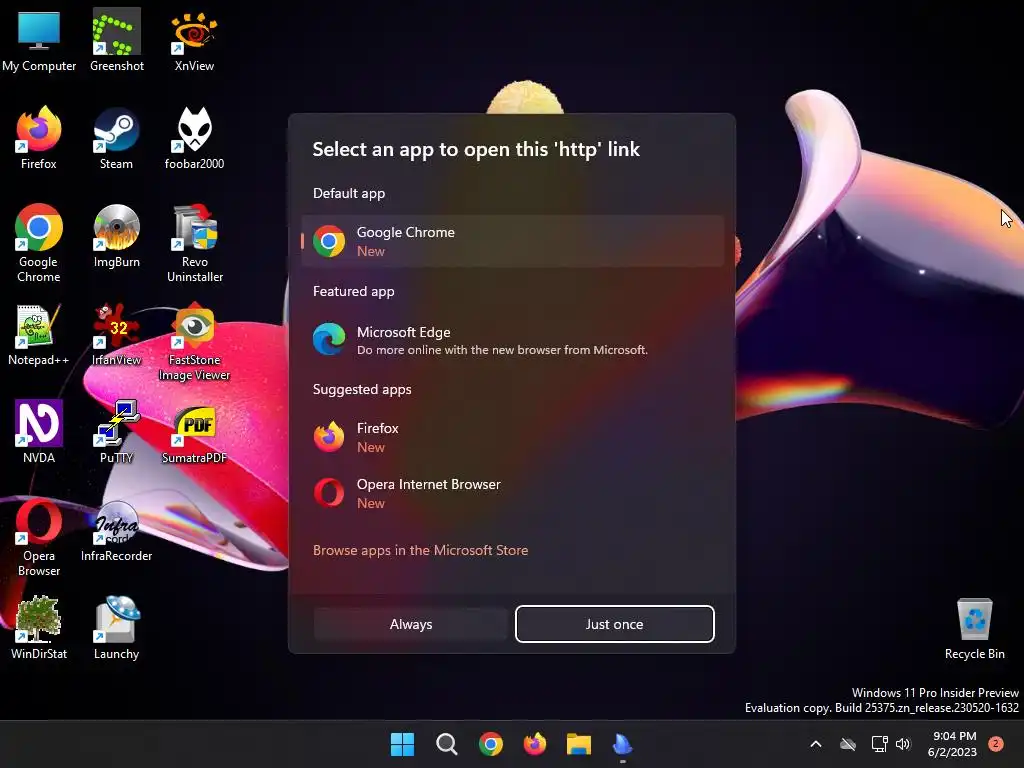Click the blue running app taskbar icon
Screen dimensions: 1024x768
pyautogui.click(x=622, y=744)
